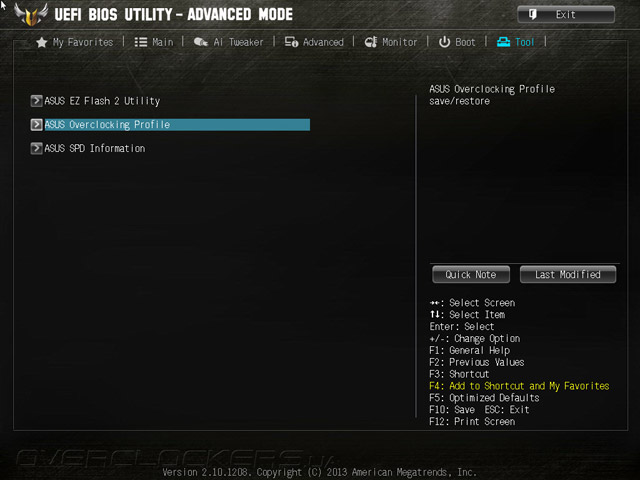Open the Monitor tab

[400, 42]
